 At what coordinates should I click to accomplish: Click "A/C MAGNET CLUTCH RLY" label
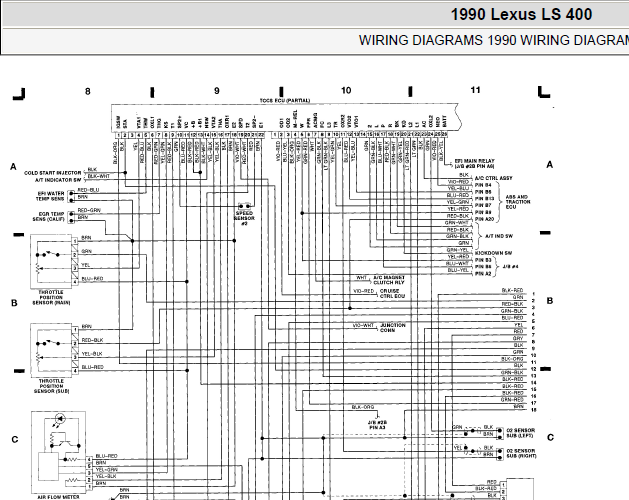coord(389,280)
